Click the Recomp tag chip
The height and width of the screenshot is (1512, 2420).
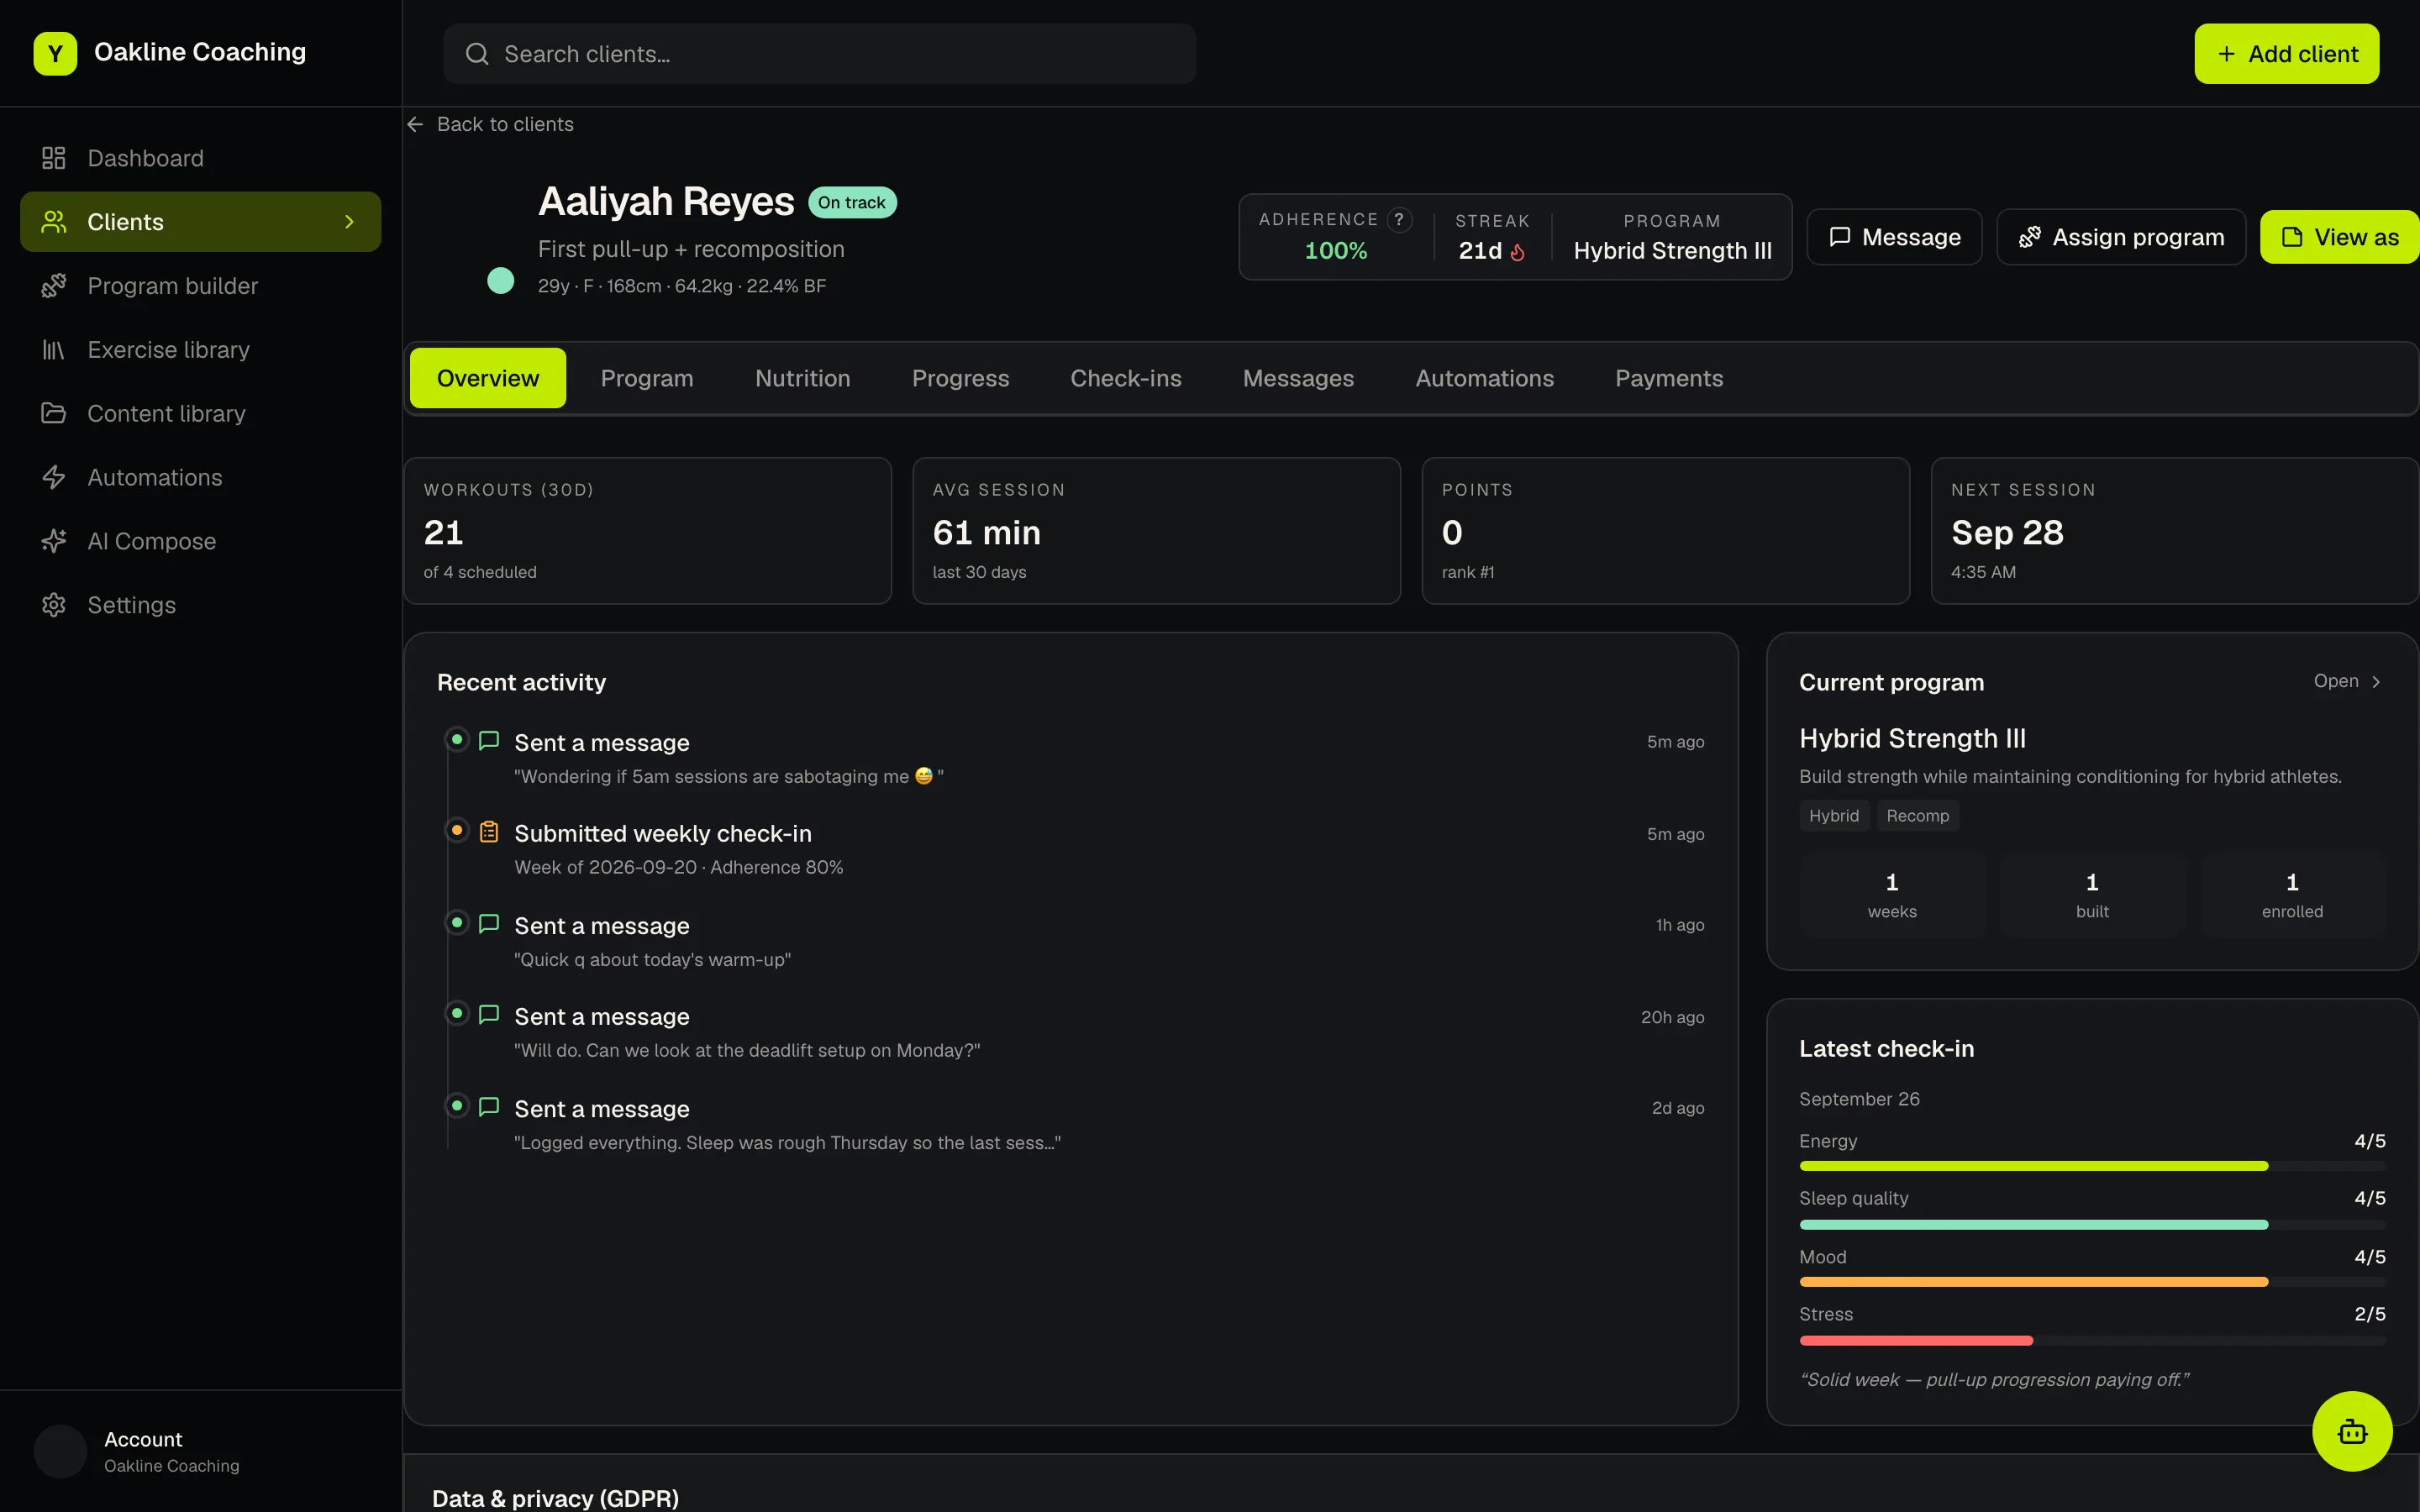1917,815
